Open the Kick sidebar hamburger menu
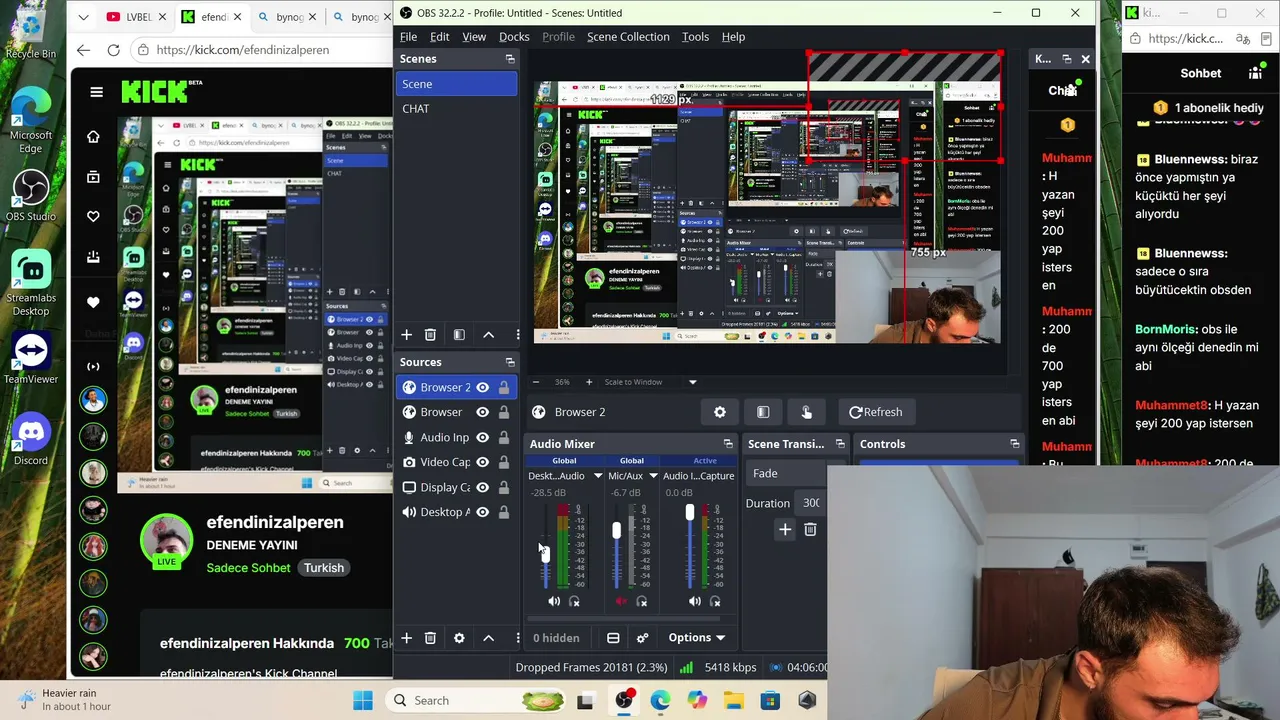Viewport: 1280px width, 720px height. click(x=96, y=92)
